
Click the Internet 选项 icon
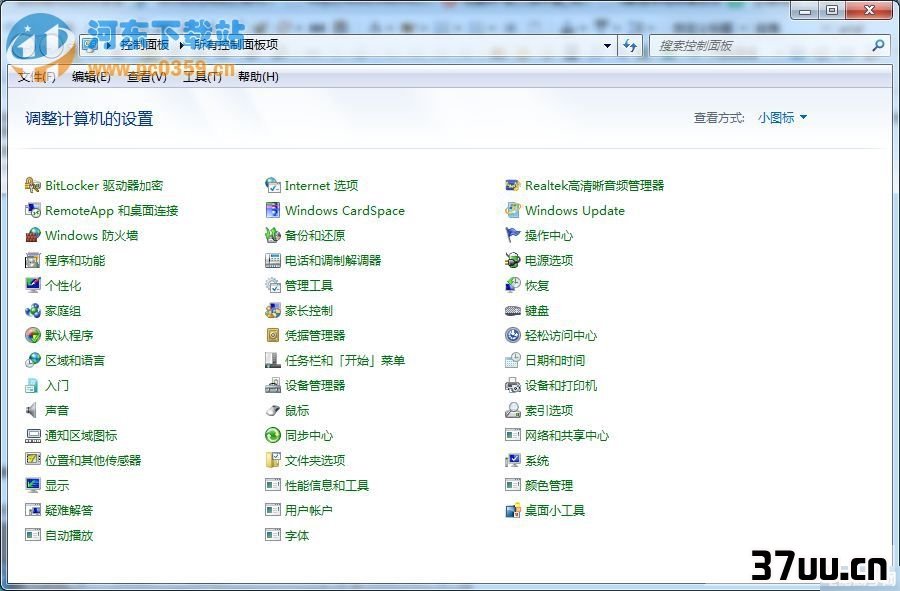tap(273, 185)
